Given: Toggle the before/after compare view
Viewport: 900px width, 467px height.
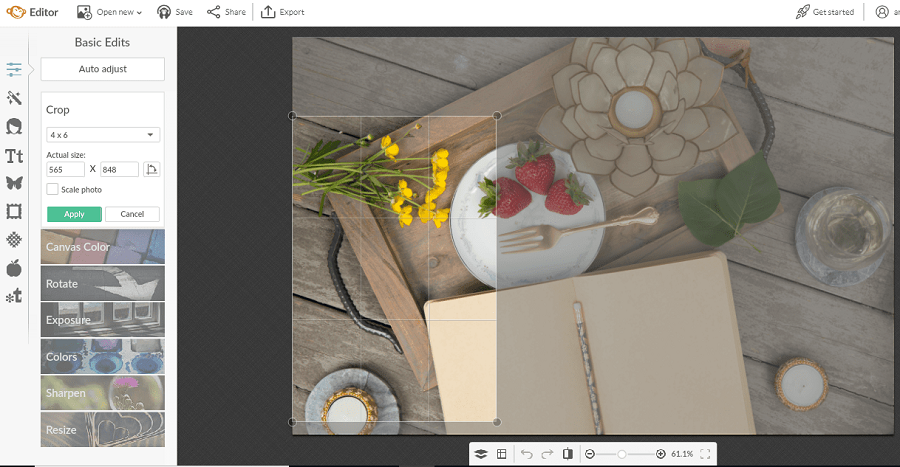Looking at the screenshot, I should (568, 454).
